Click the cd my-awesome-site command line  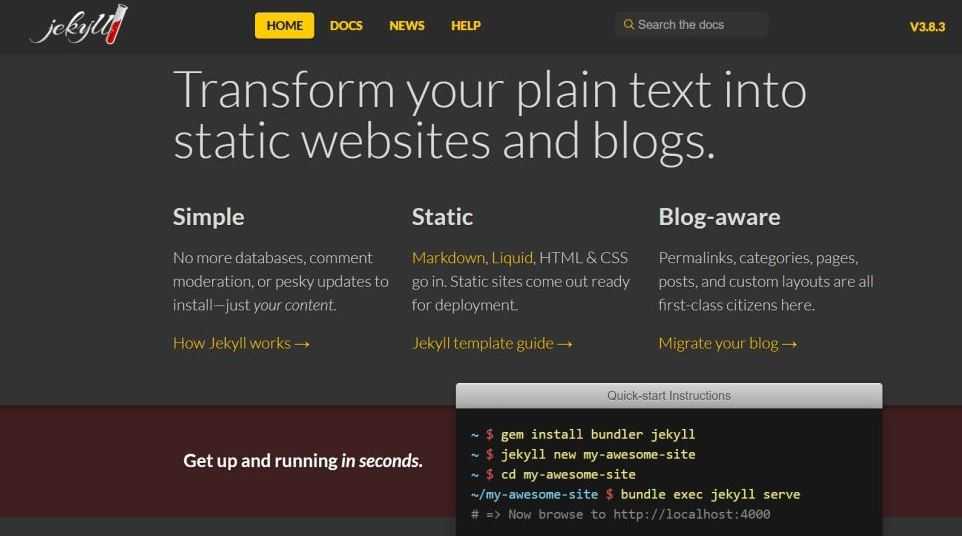point(553,474)
